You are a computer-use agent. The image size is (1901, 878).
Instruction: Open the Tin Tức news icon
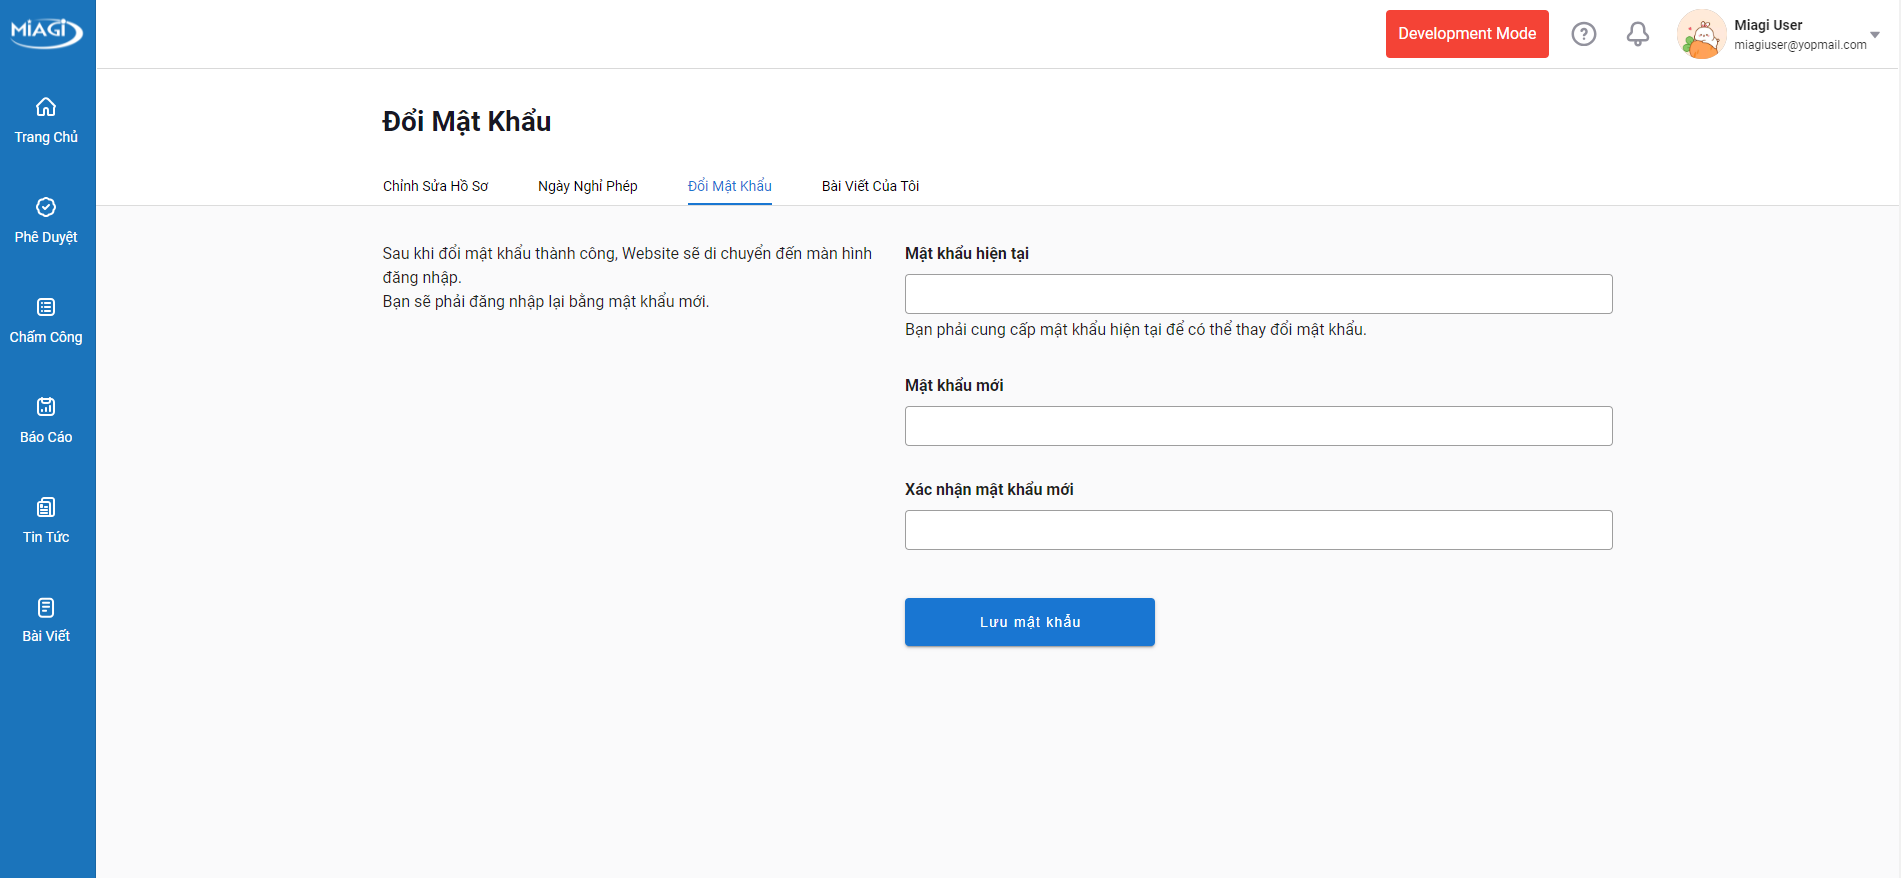[46, 507]
